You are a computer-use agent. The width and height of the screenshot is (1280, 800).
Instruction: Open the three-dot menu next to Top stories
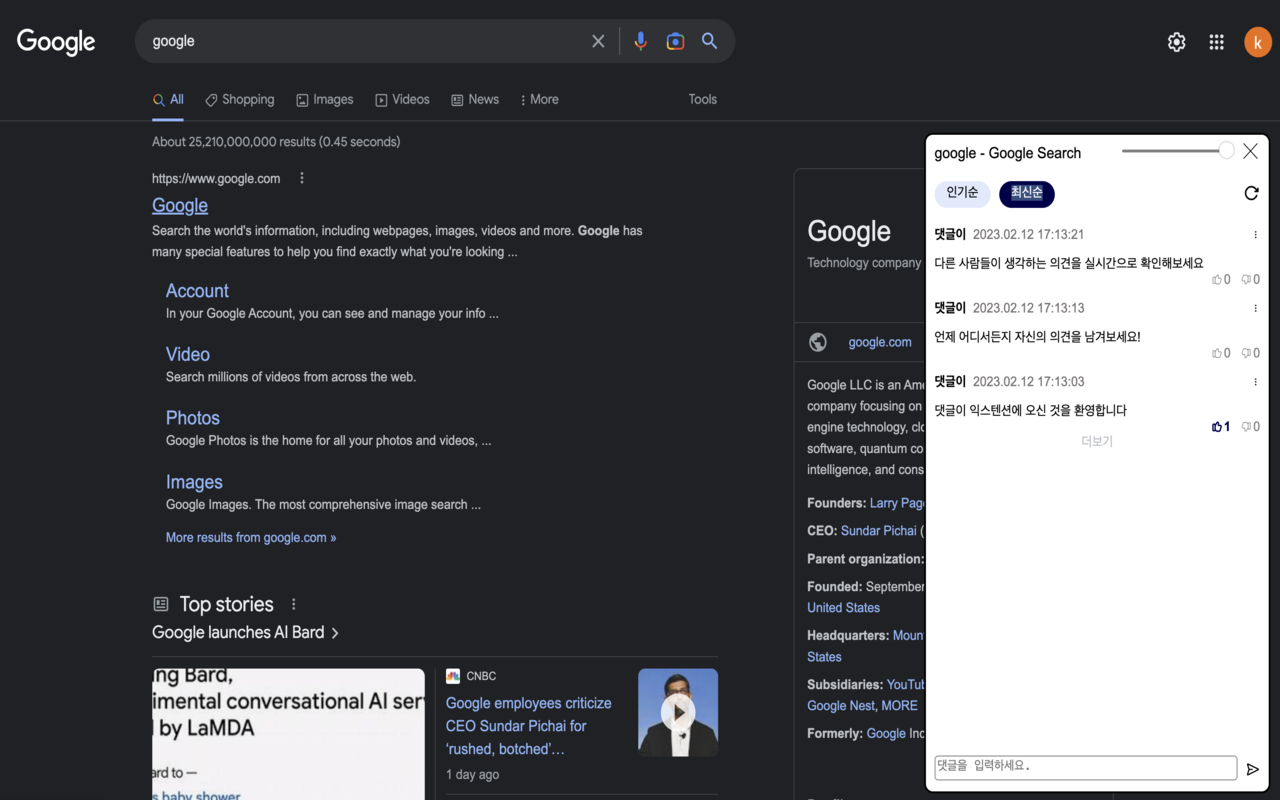(294, 604)
